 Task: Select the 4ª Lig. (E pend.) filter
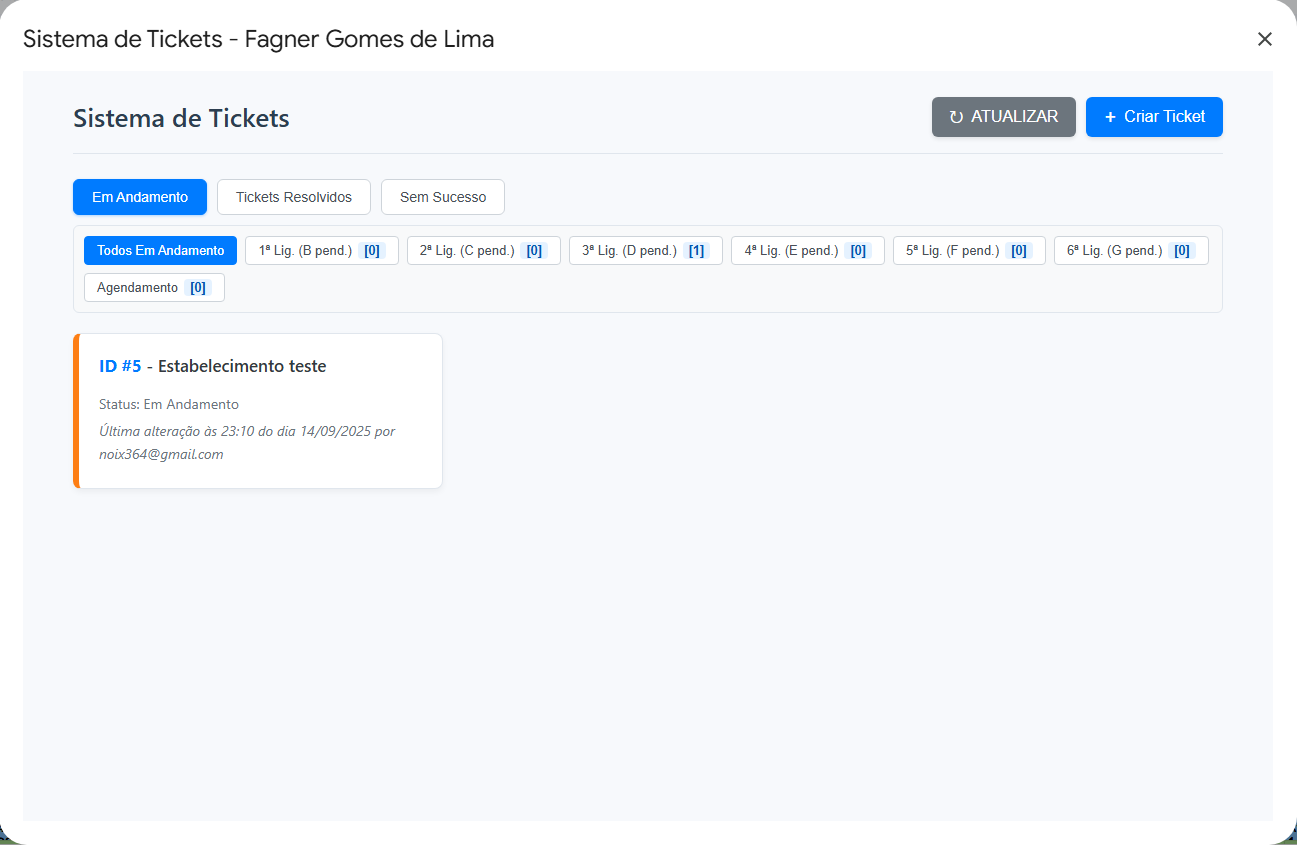tap(807, 250)
